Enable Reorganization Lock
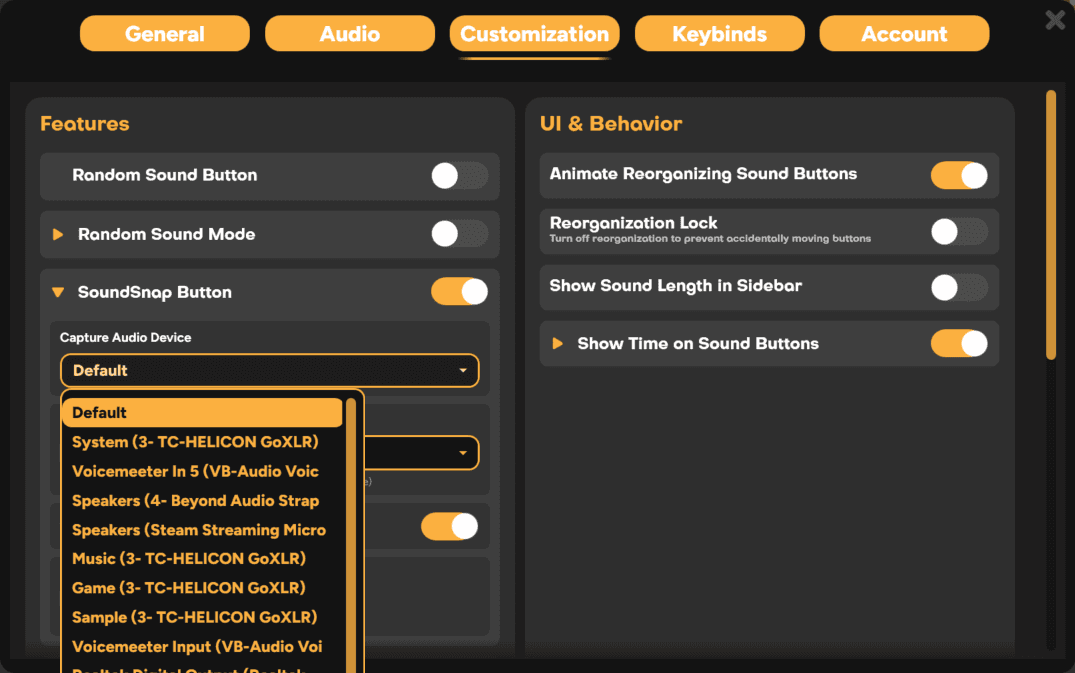 pyautogui.click(x=958, y=231)
